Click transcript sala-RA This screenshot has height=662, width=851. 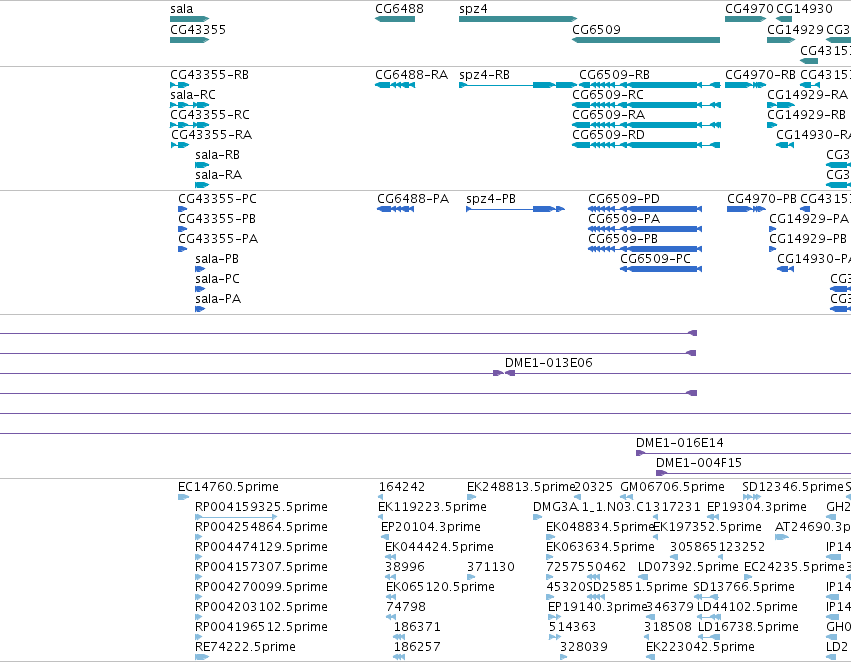tap(202, 185)
